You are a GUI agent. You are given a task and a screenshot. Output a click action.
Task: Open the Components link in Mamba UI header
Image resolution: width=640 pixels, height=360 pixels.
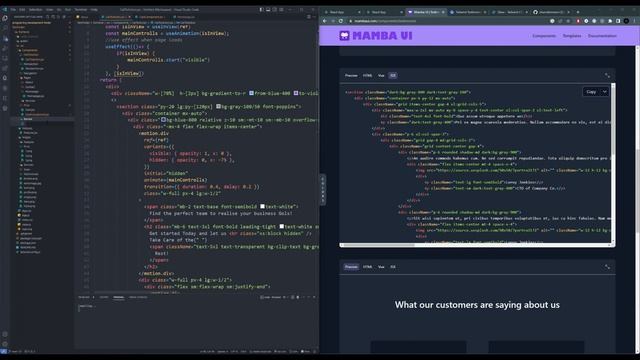coord(544,36)
